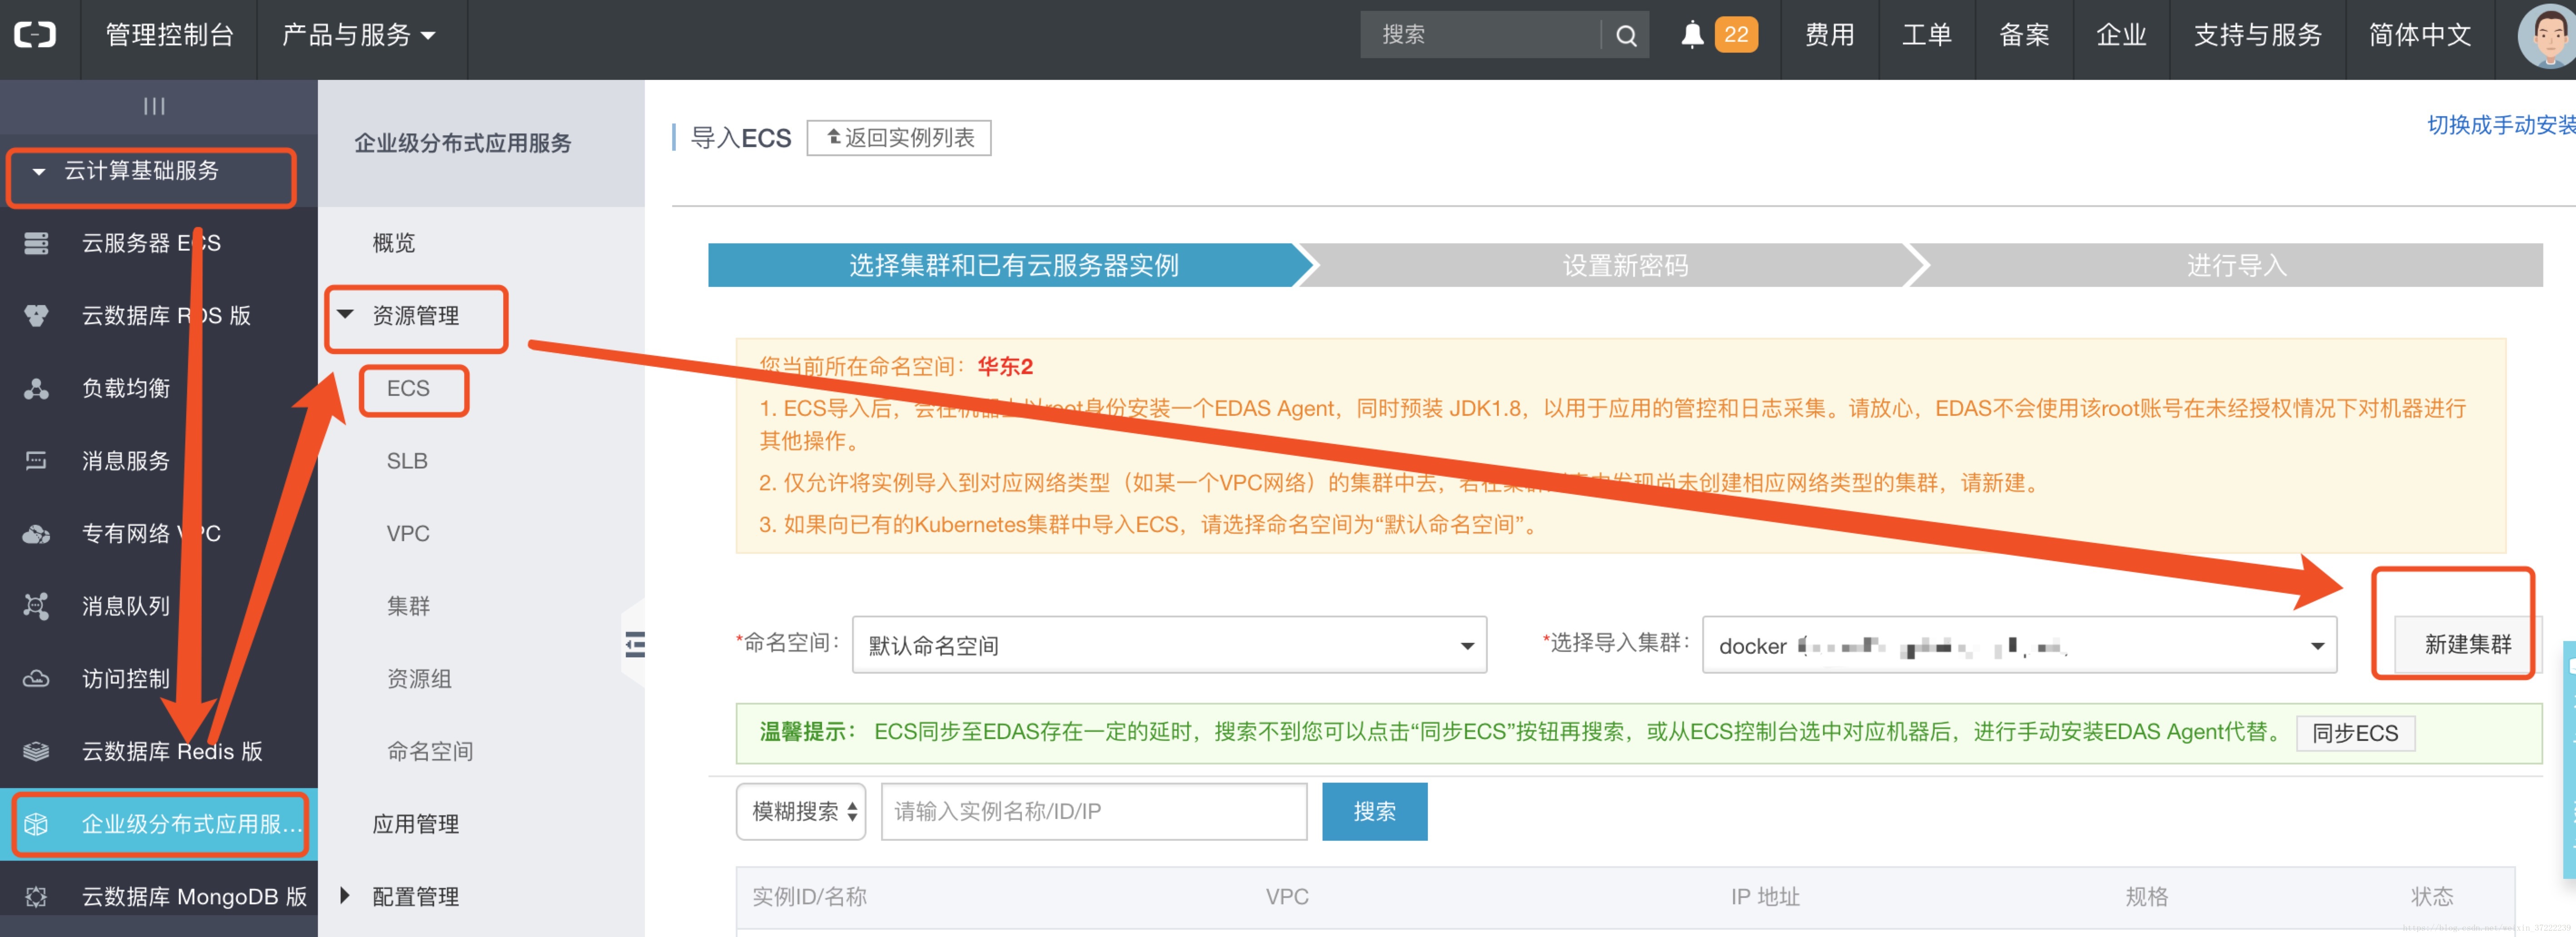Select SLB under 资源管理
This screenshot has height=937, width=2576.
[x=407, y=461]
